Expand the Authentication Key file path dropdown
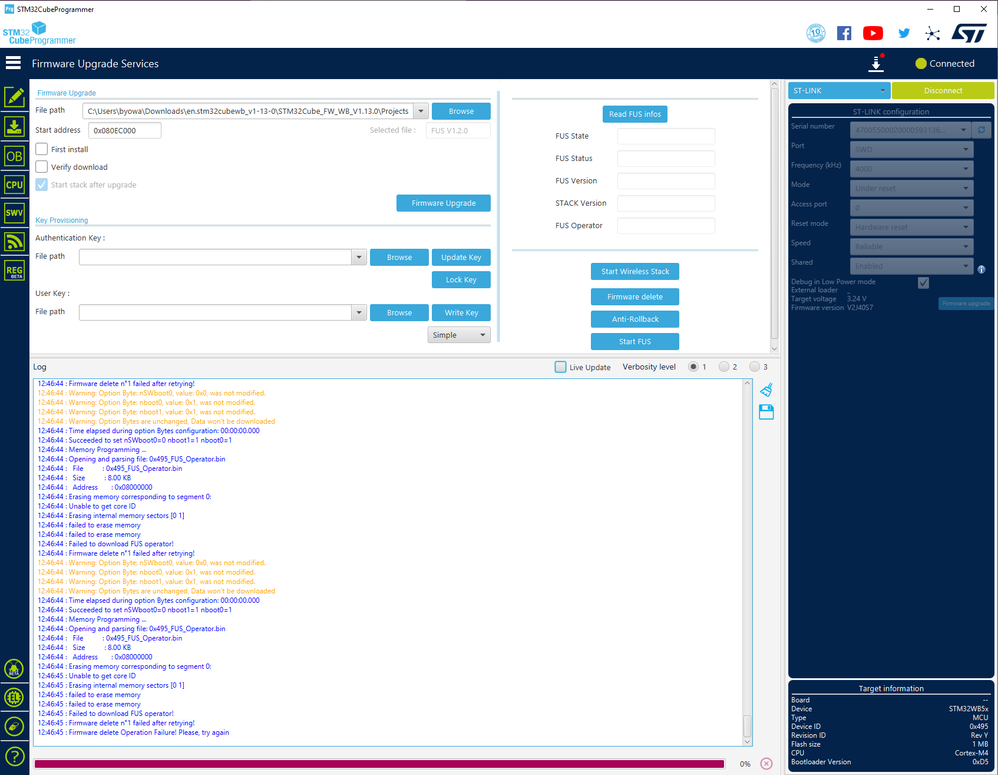 pos(359,257)
